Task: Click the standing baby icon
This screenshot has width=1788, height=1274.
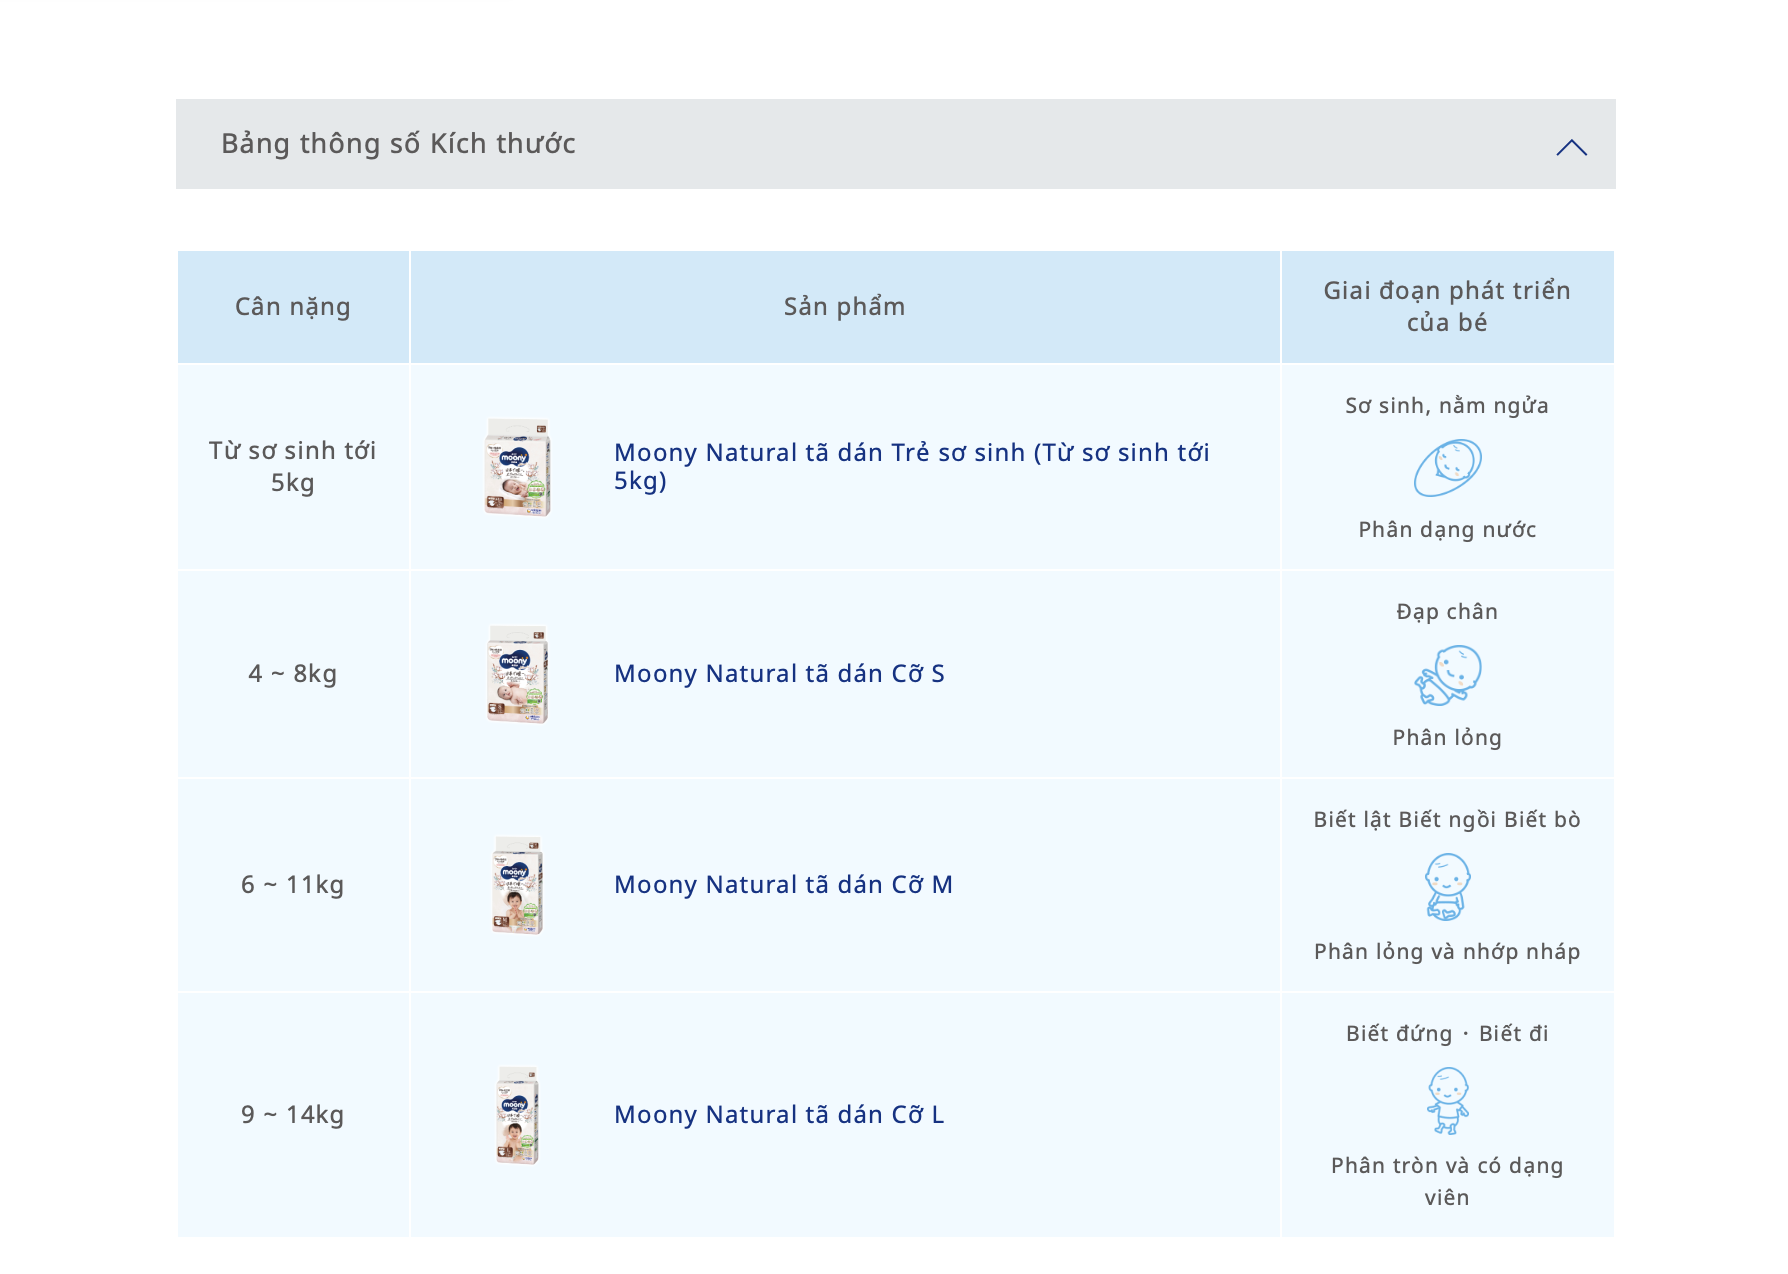Action: click(x=1447, y=1100)
